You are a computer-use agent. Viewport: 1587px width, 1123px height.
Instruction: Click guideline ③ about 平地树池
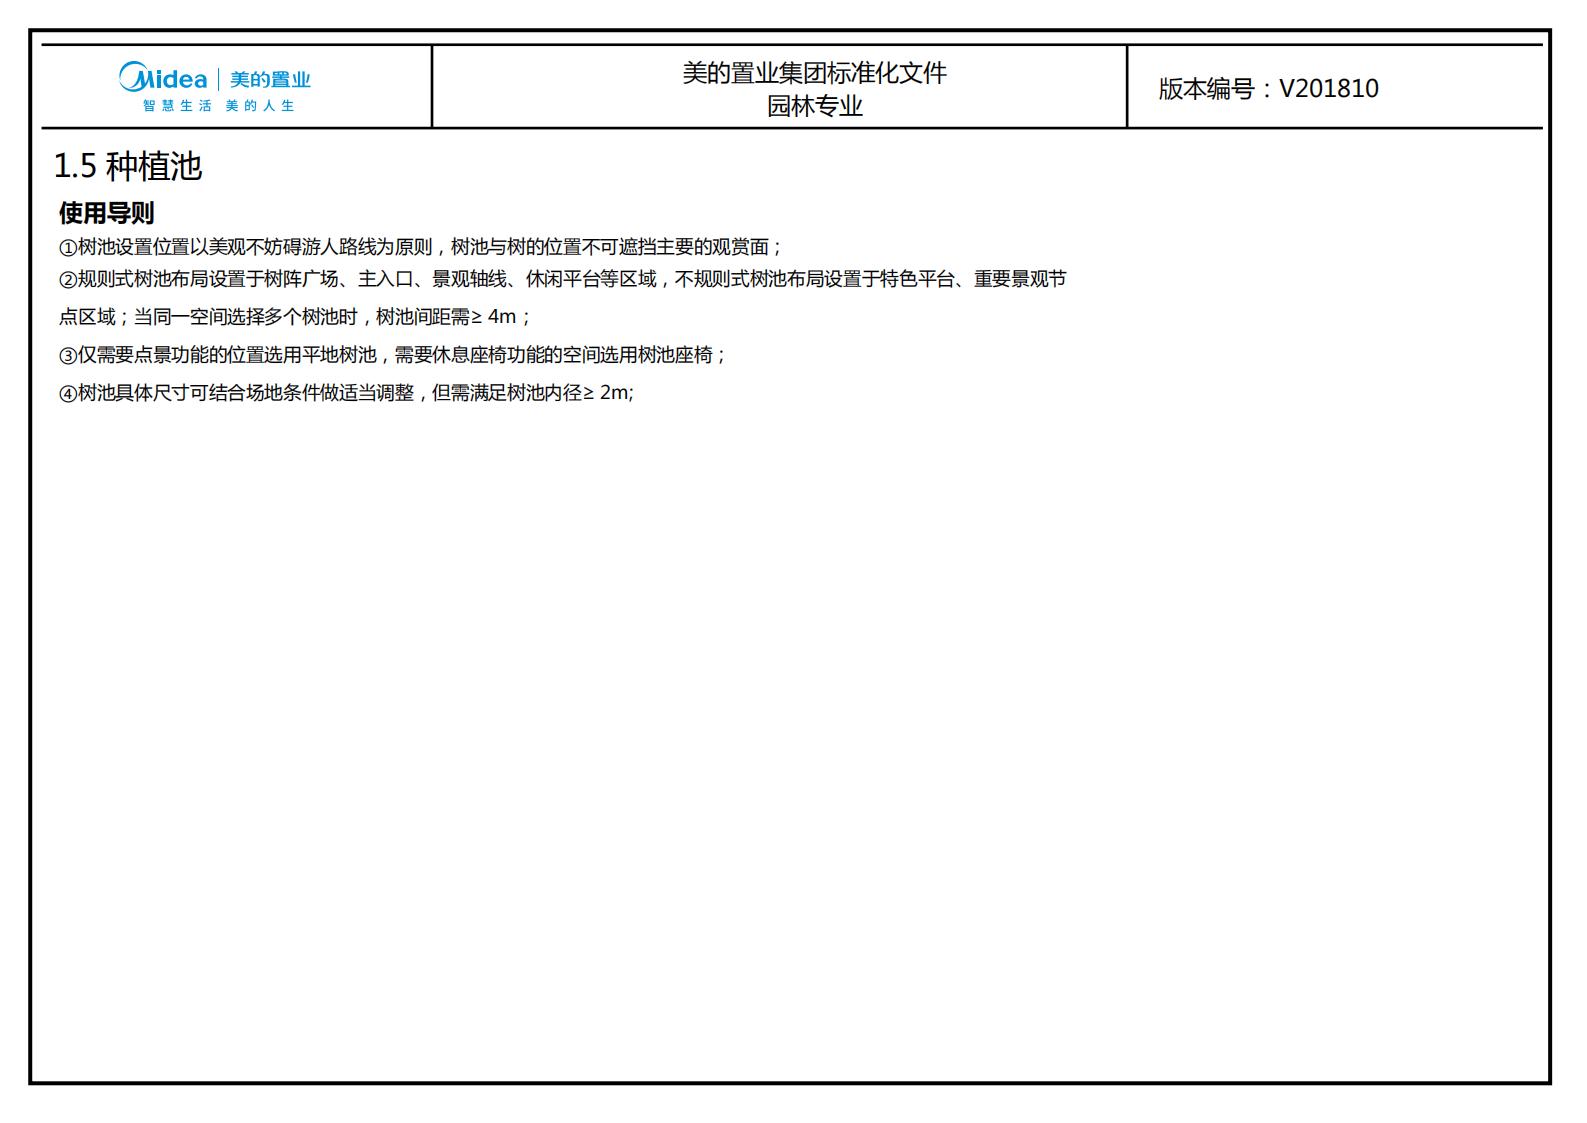click(x=392, y=355)
